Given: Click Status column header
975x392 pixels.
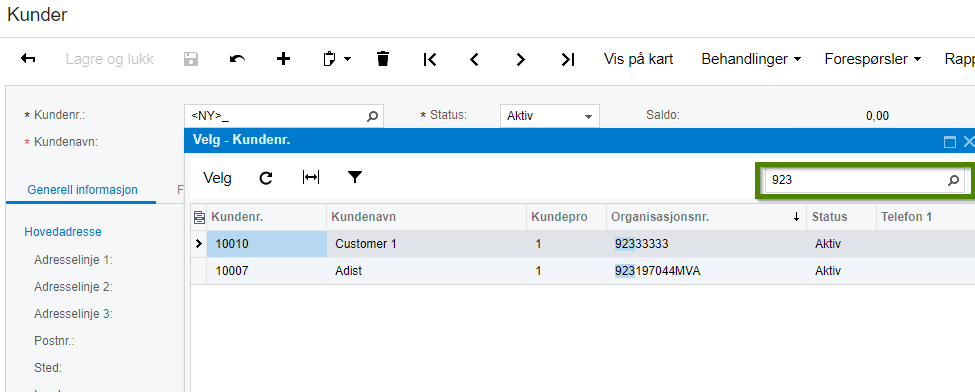Looking at the screenshot, I should (840, 217).
